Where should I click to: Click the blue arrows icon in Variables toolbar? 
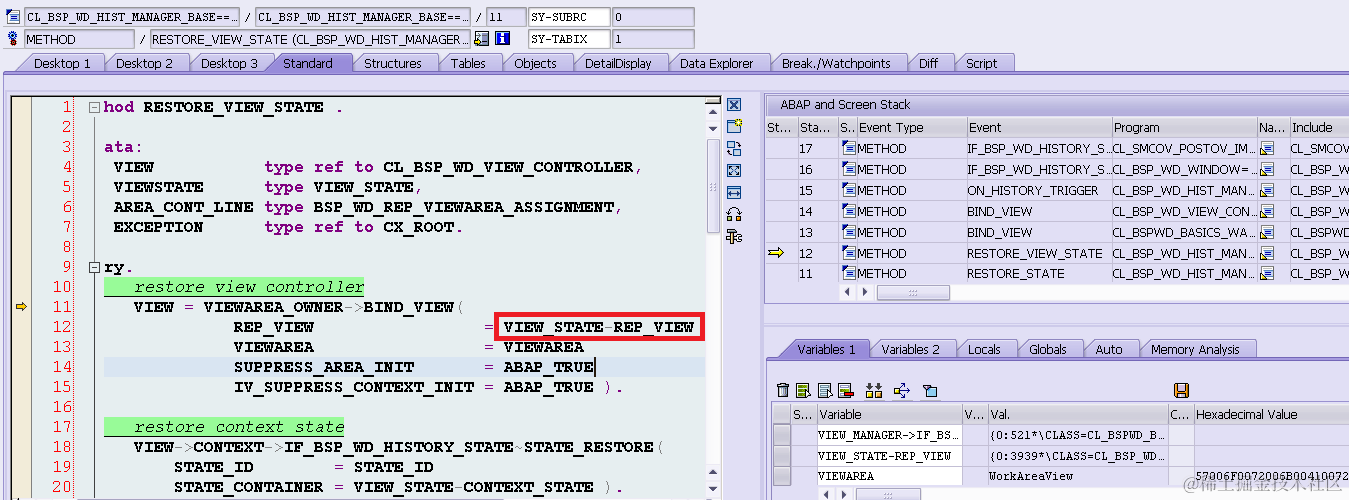(x=901, y=390)
